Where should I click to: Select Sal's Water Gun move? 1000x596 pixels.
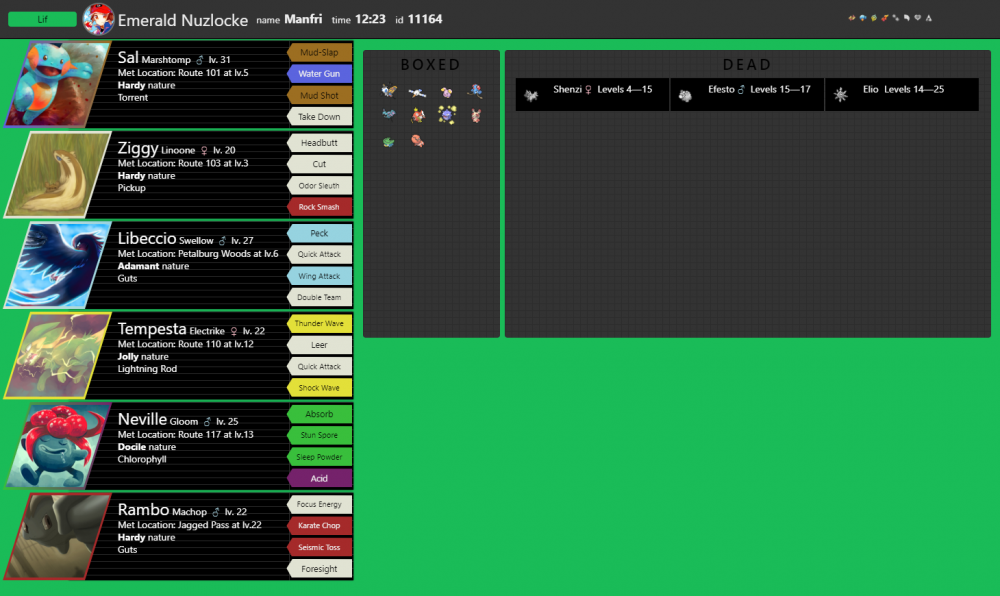point(320,74)
